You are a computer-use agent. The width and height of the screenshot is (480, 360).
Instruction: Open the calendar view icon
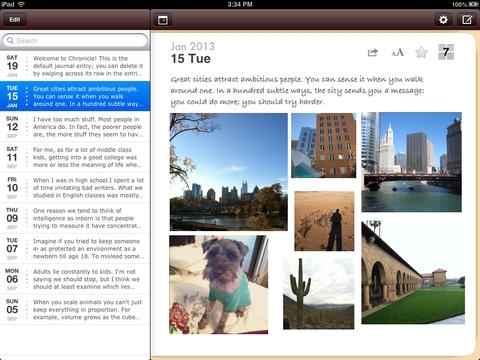tap(163, 20)
